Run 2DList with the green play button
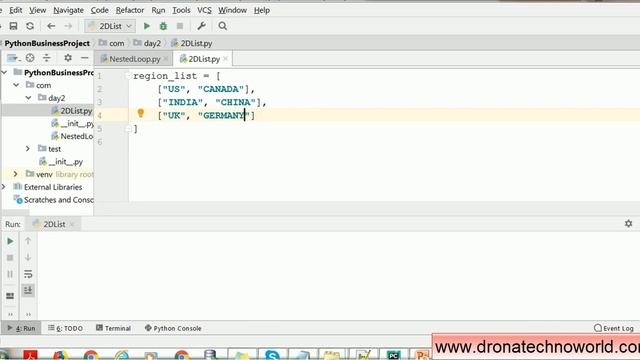640x360 pixels. click(147, 26)
